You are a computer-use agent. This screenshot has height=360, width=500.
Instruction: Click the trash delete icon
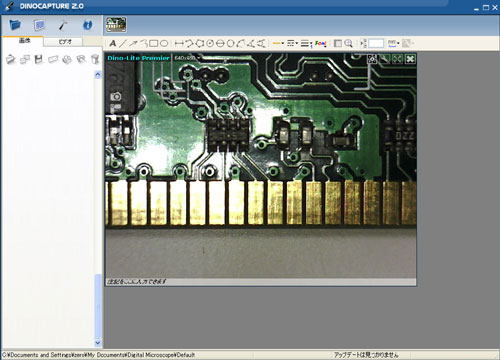tap(95, 59)
